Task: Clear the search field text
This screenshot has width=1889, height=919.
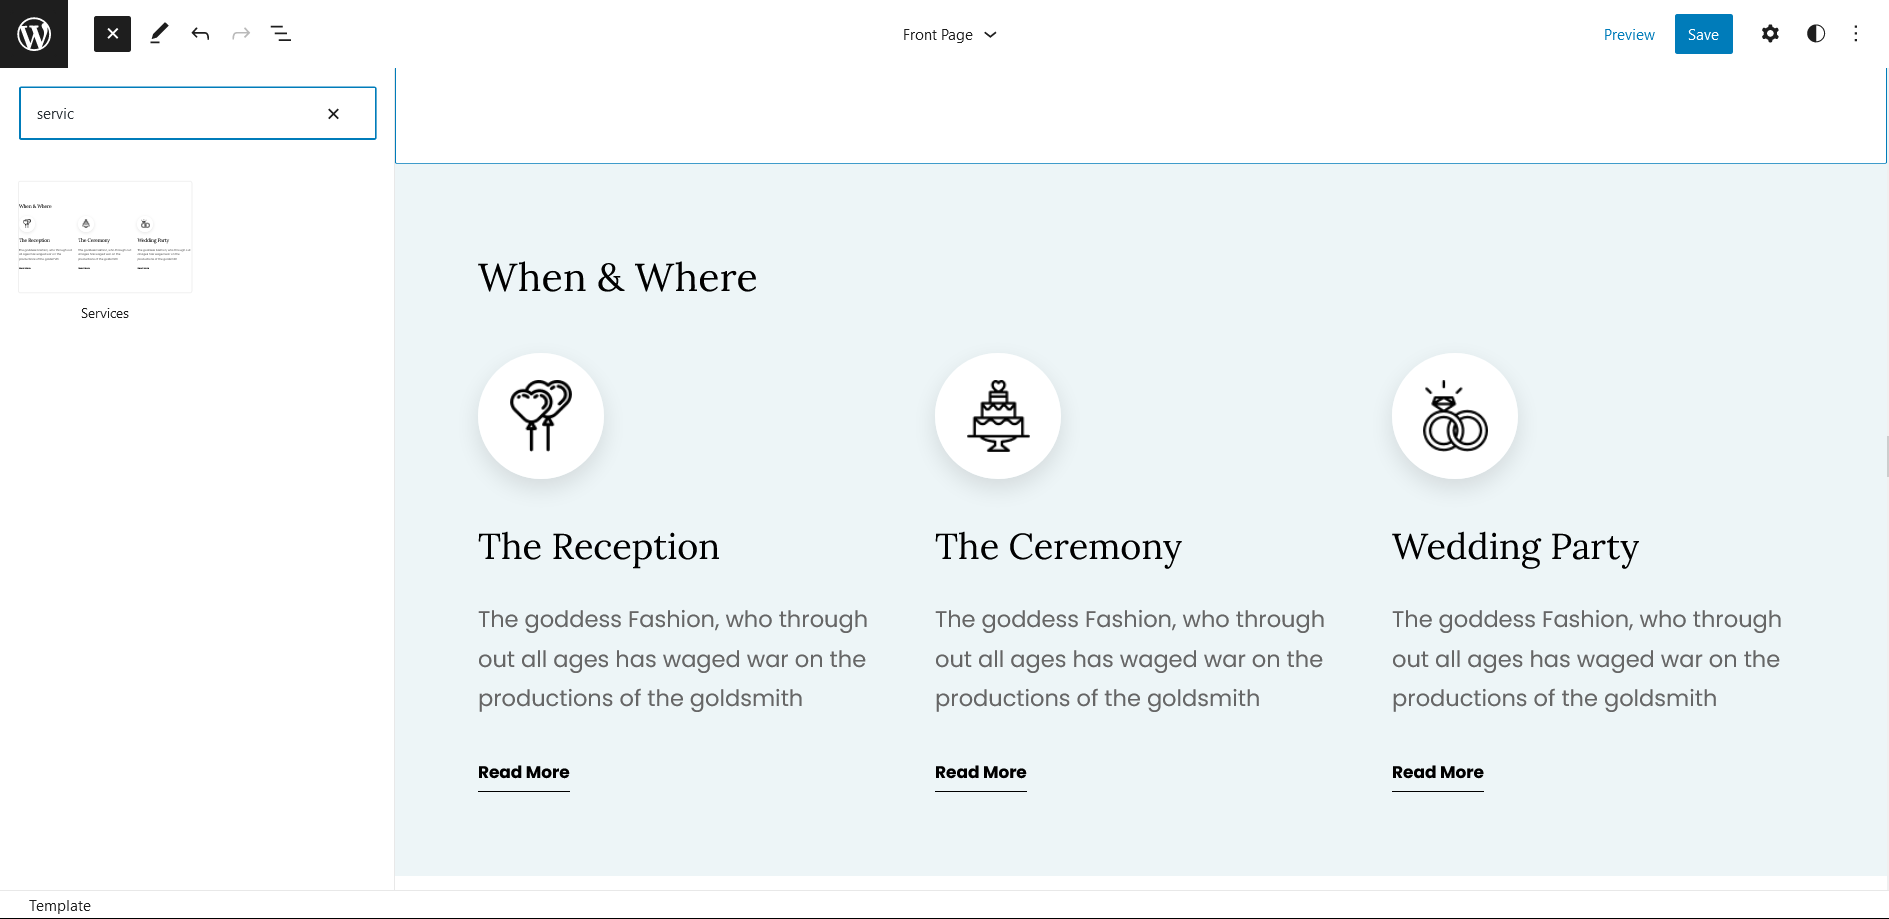Action: [x=333, y=114]
